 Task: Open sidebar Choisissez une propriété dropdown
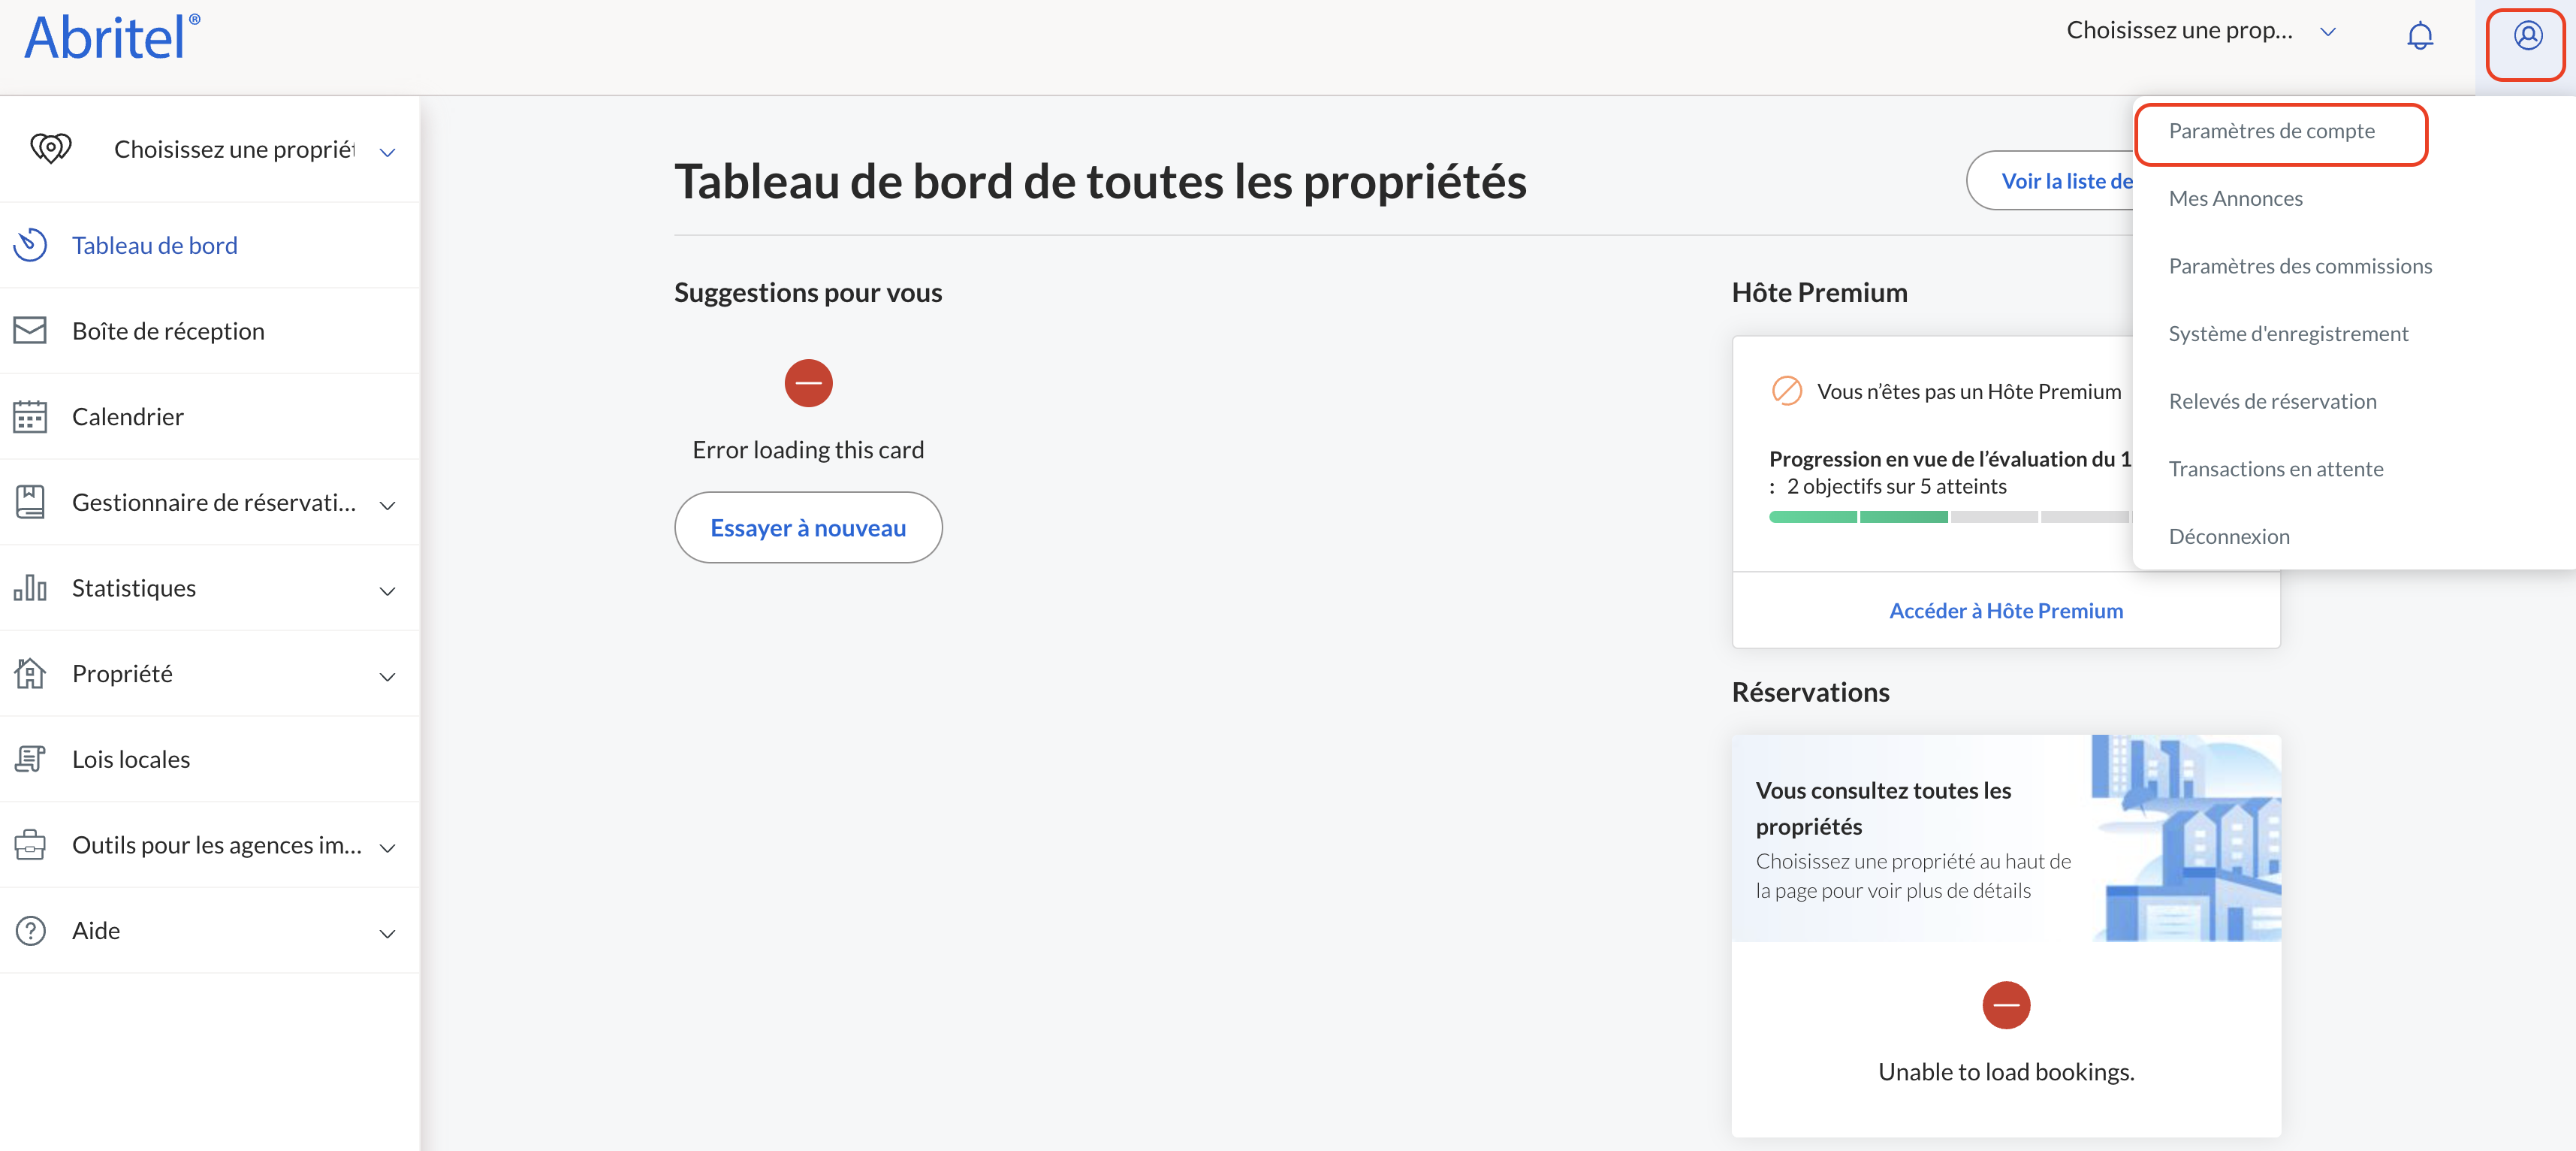coord(250,150)
